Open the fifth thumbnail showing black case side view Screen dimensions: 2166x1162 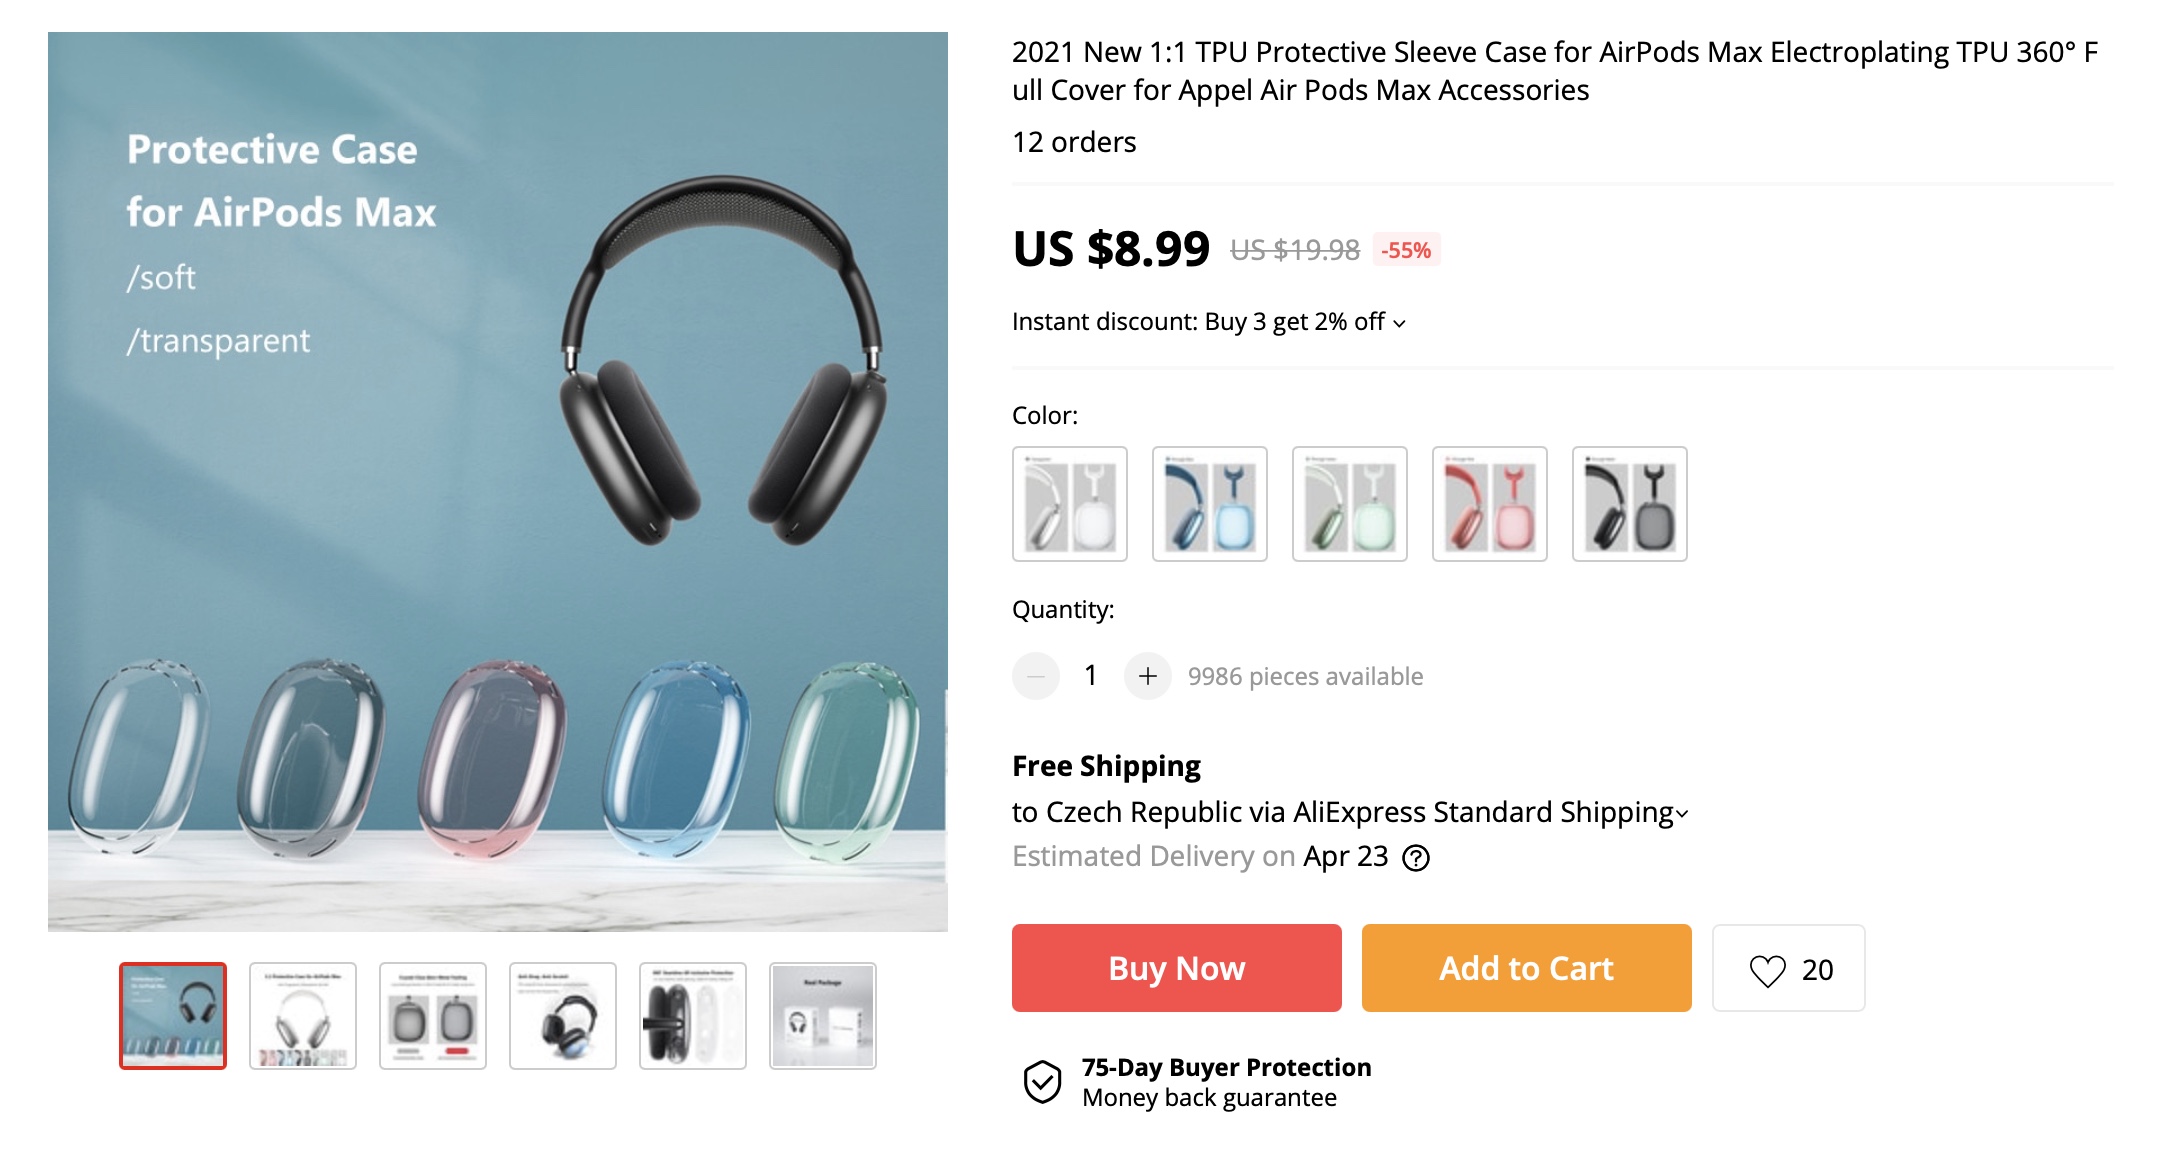[x=693, y=1016]
